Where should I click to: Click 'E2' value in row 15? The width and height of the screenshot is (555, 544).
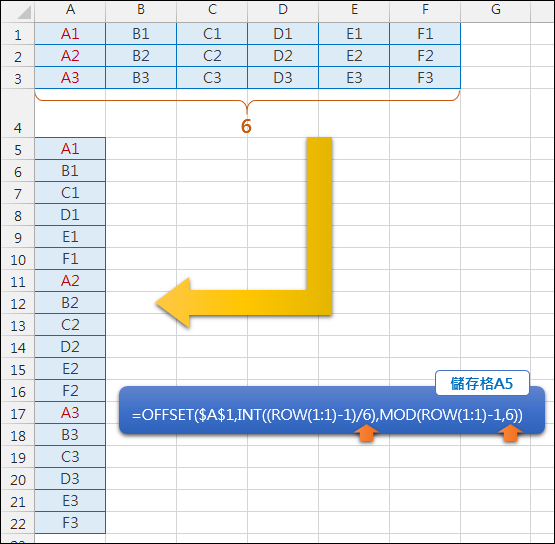(x=70, y=369)
